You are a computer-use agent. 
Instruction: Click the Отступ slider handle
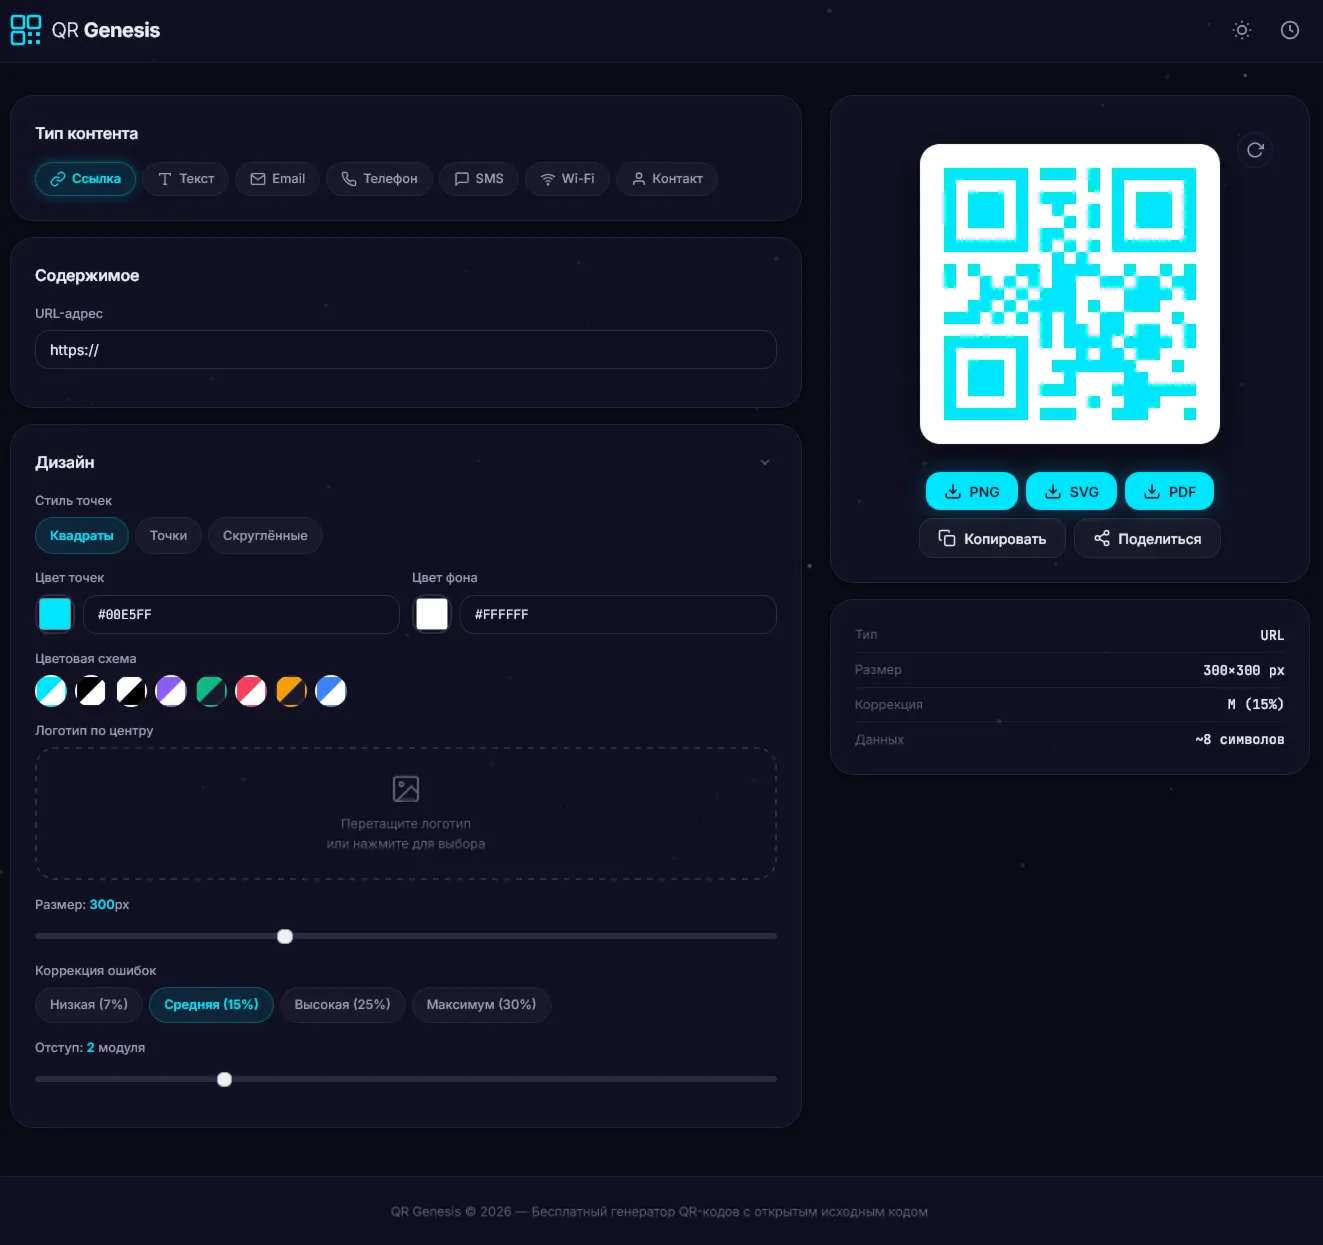point(225,1079)
